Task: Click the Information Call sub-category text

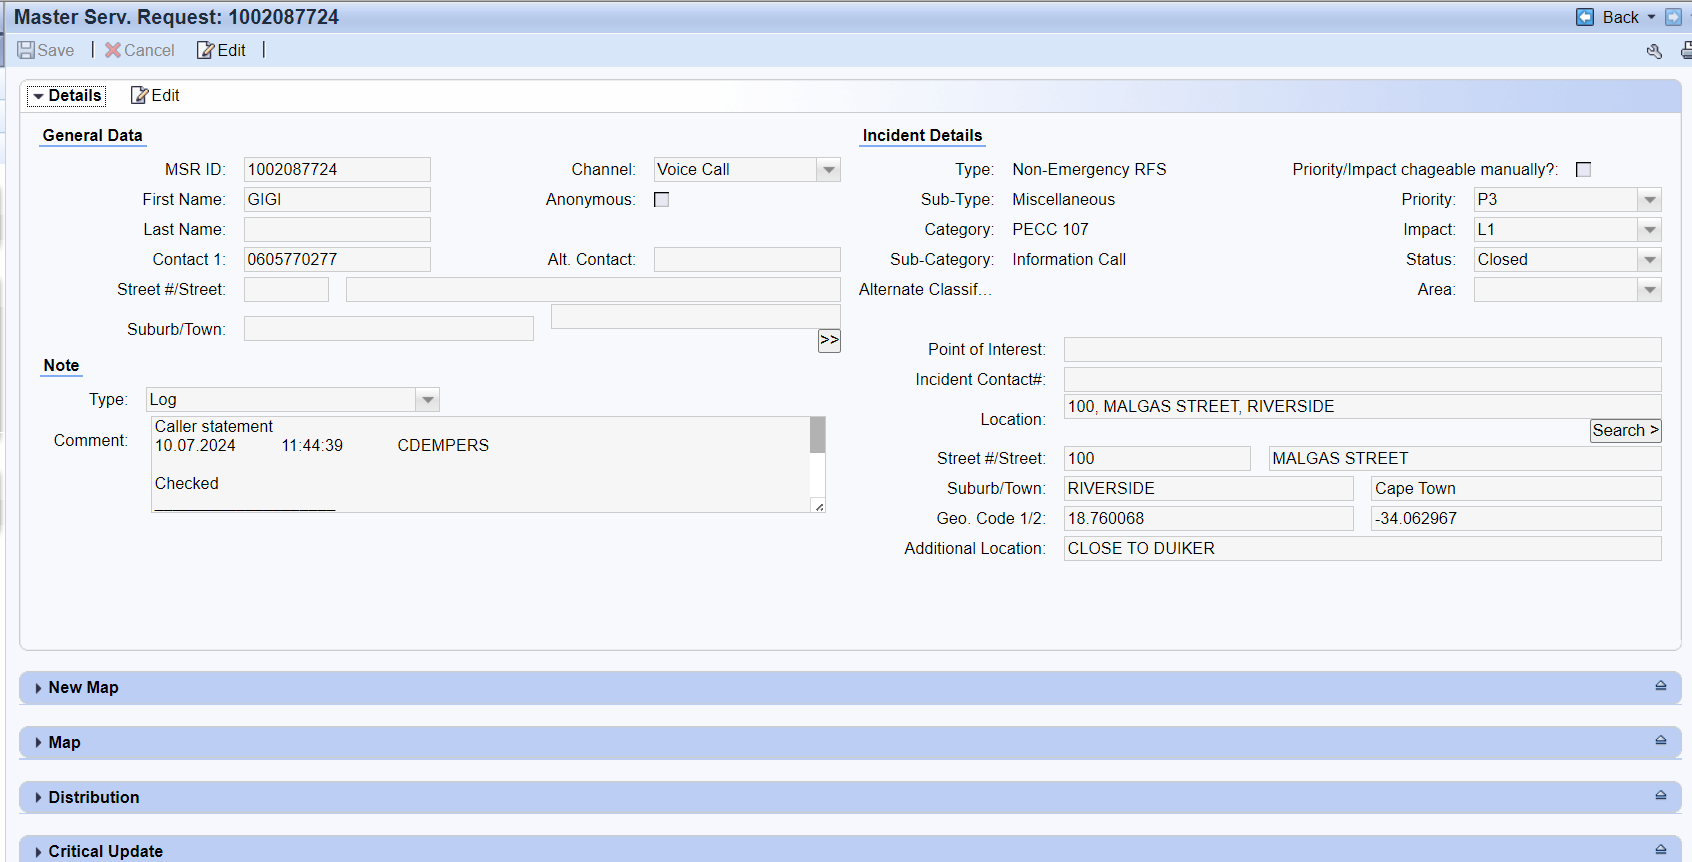Action: click(1069, 260)
